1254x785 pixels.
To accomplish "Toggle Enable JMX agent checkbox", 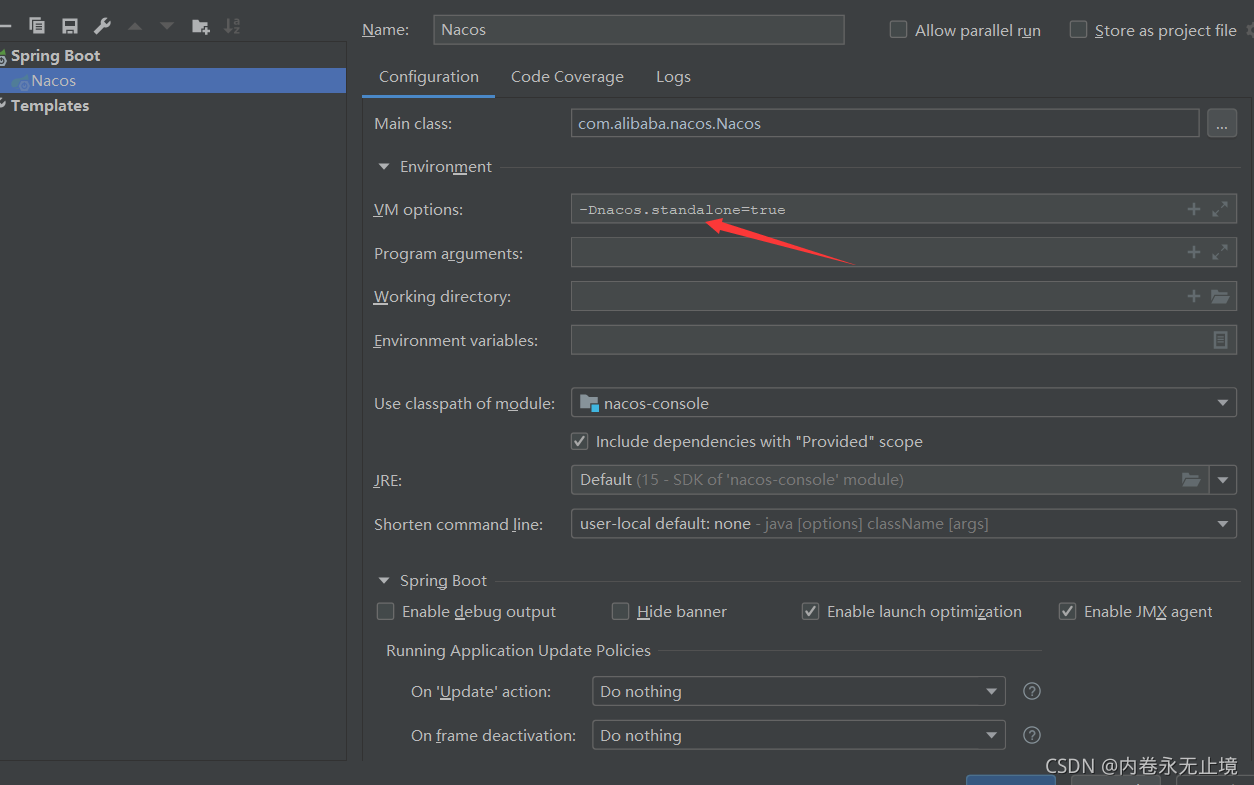I will tap(1067, 611).
